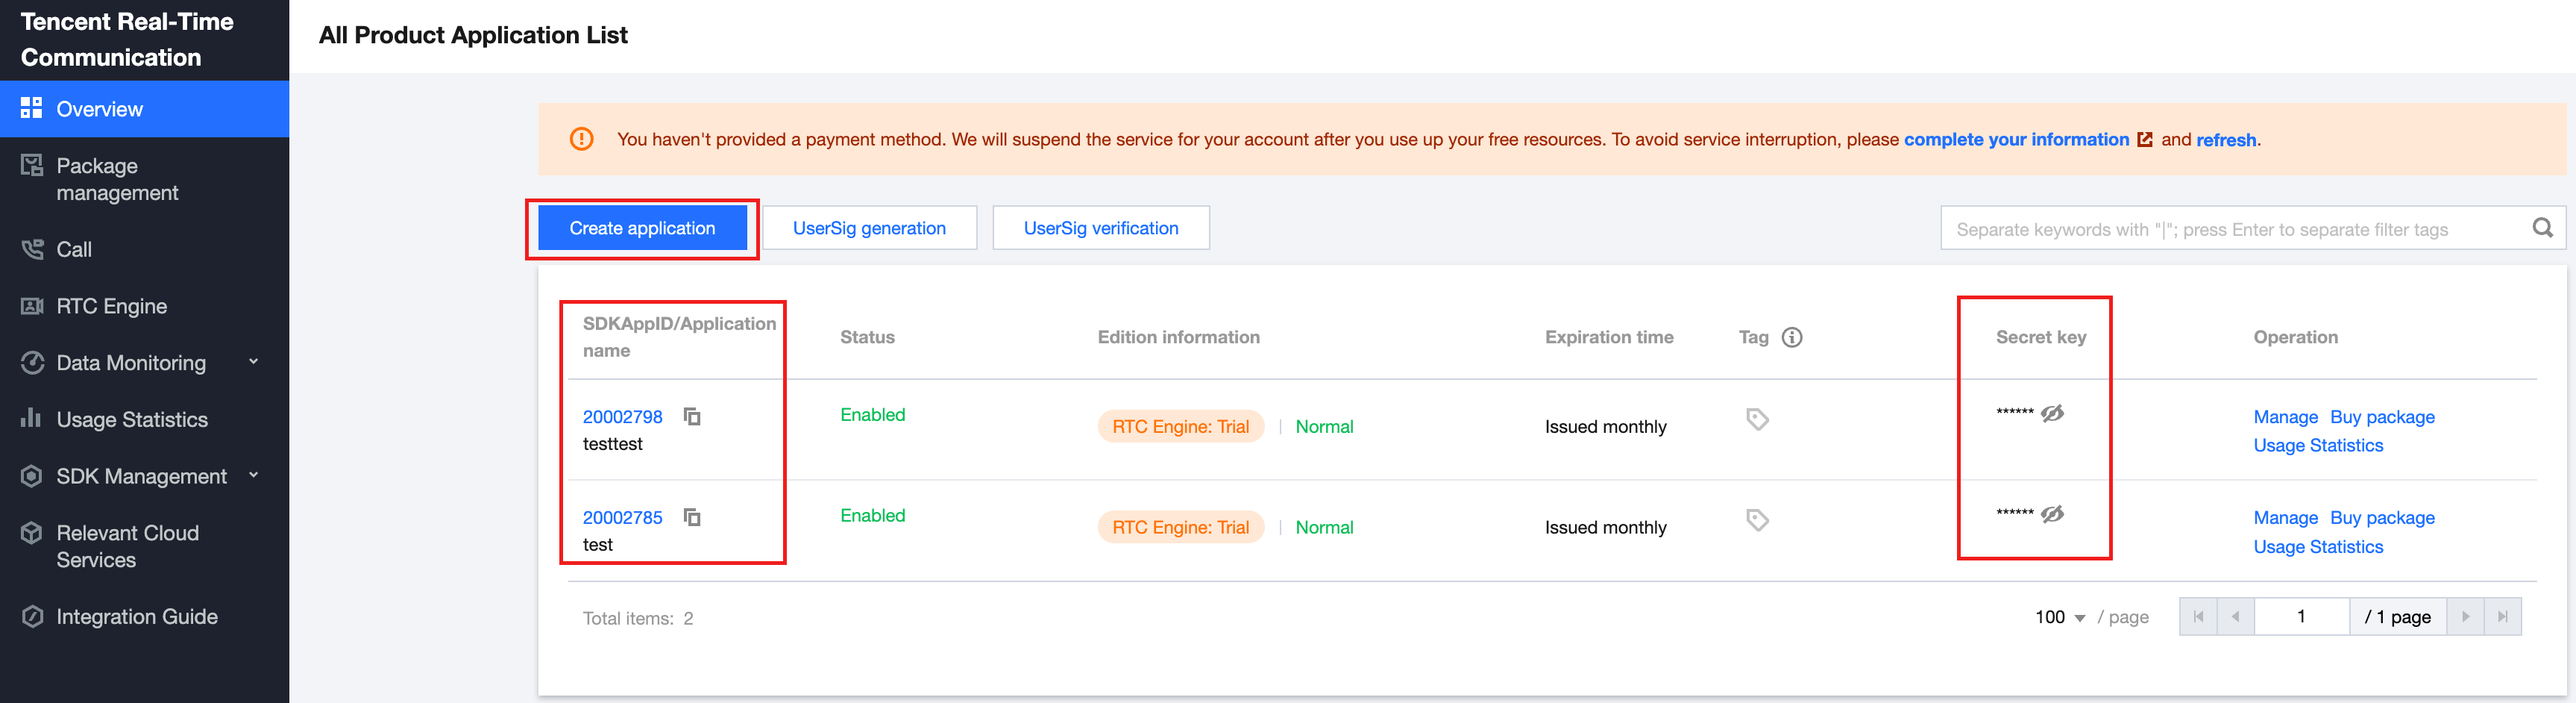Copy SDKAppID 20002798 using copy icon

point(691,416)
